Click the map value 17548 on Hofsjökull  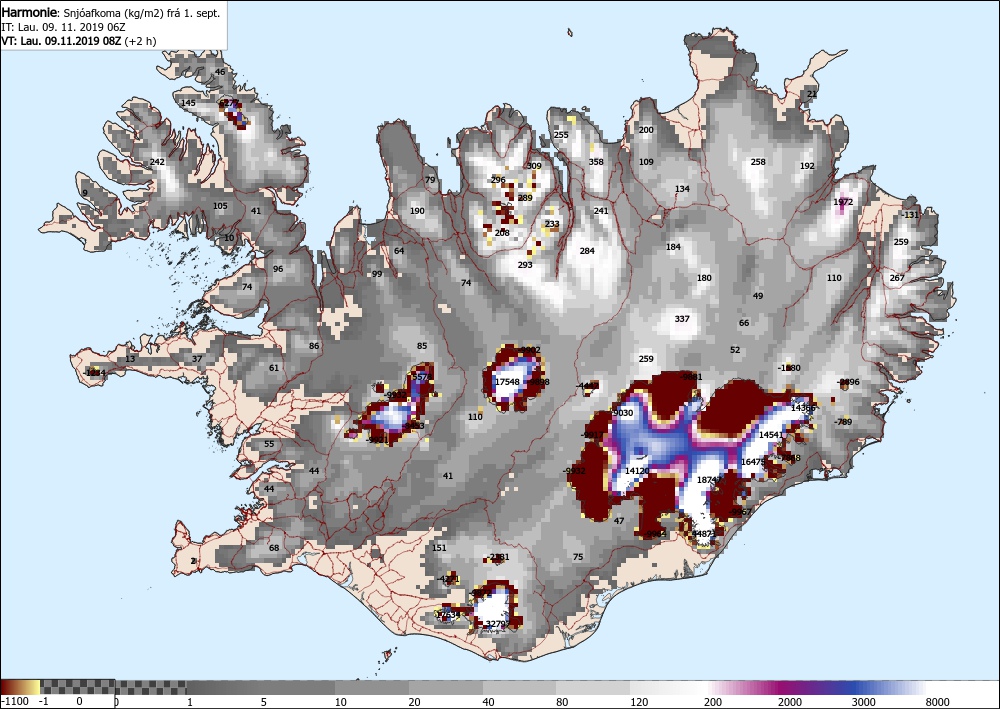[507, 382]
